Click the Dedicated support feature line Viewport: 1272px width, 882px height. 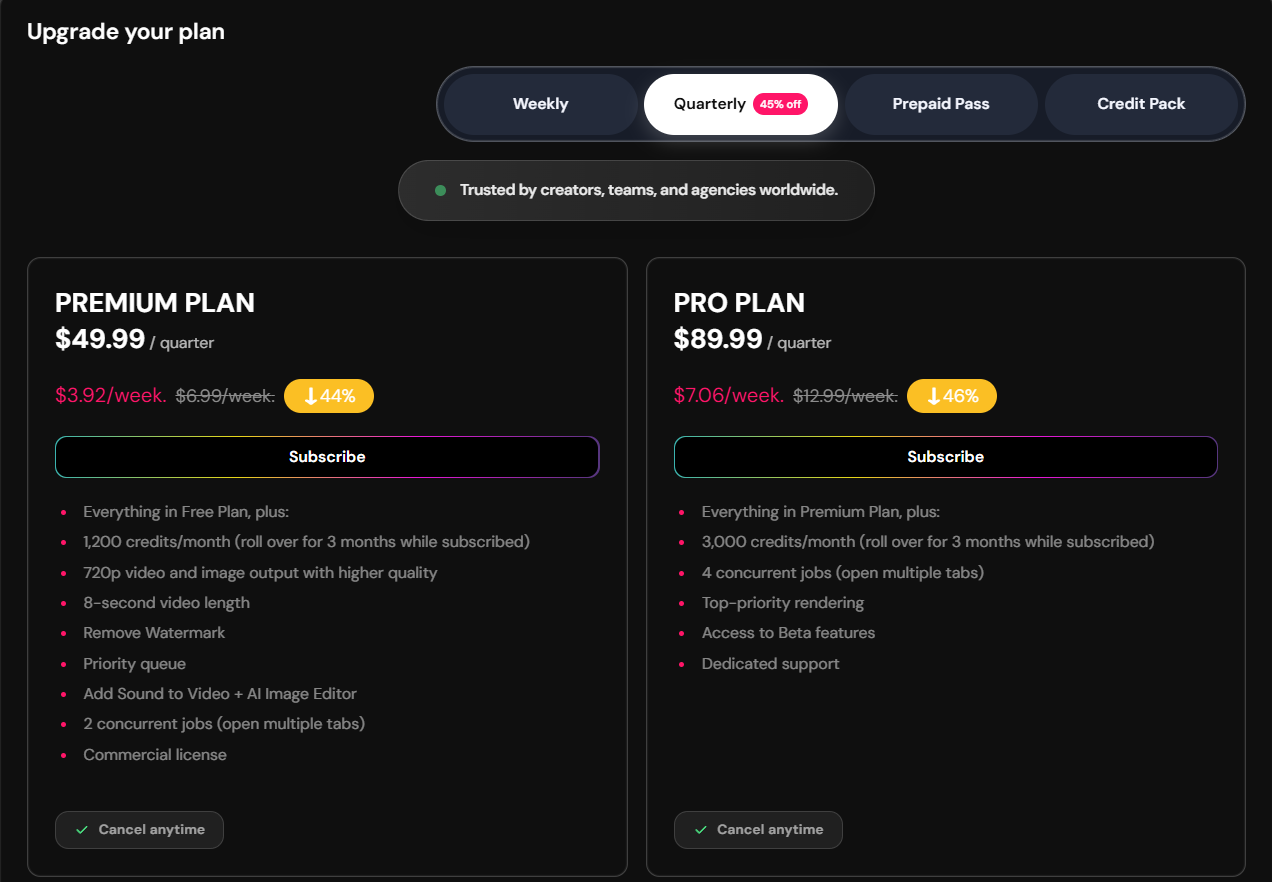coord(770,664)
